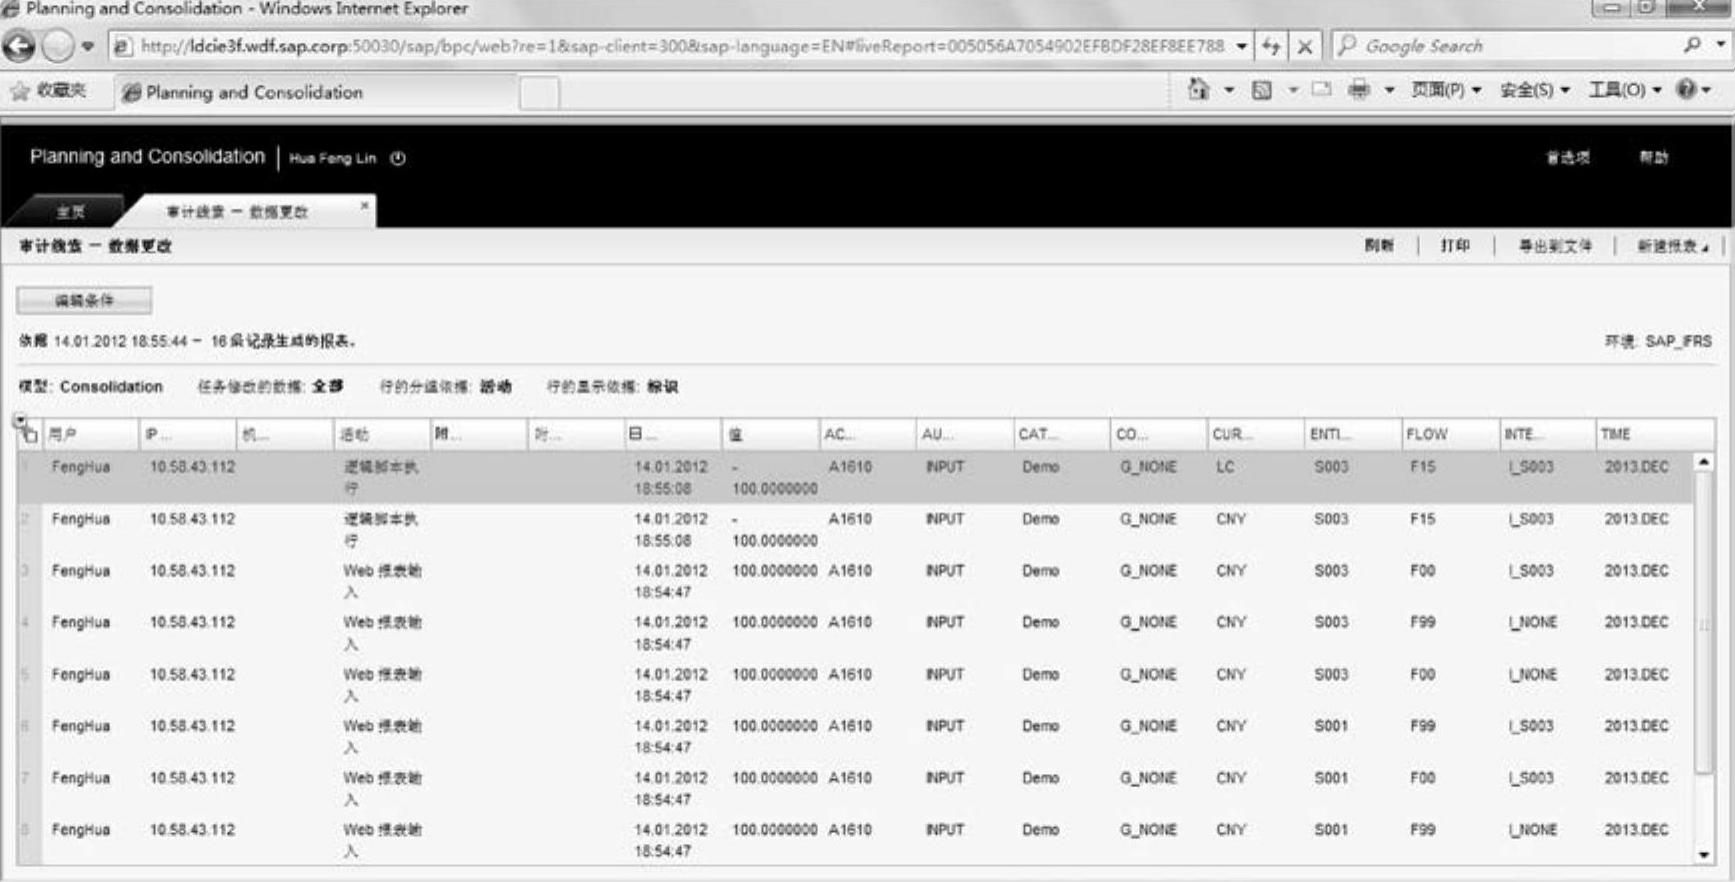Click the CUR... column header

tap(1254, 434)
